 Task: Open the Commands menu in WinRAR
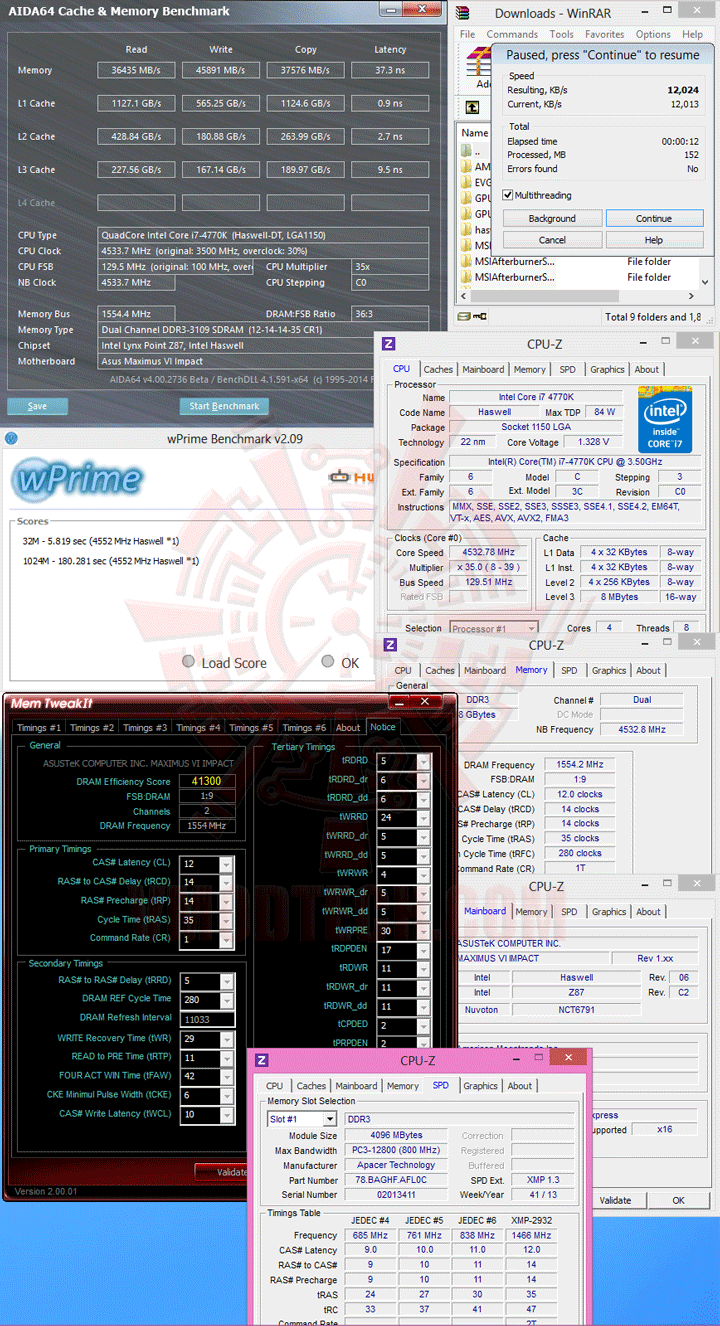[512, 34]
